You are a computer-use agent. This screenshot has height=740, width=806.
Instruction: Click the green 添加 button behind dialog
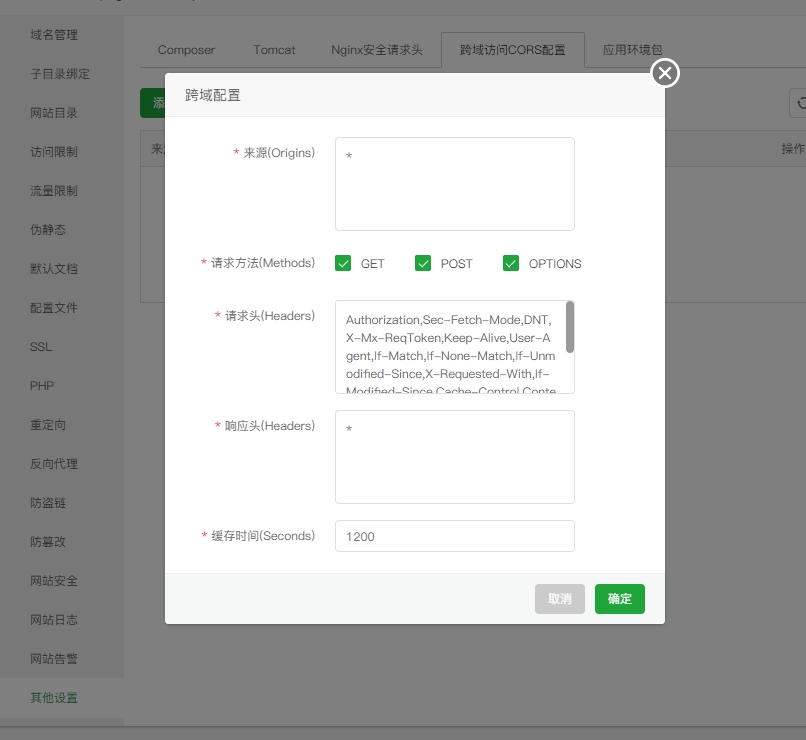153,103
